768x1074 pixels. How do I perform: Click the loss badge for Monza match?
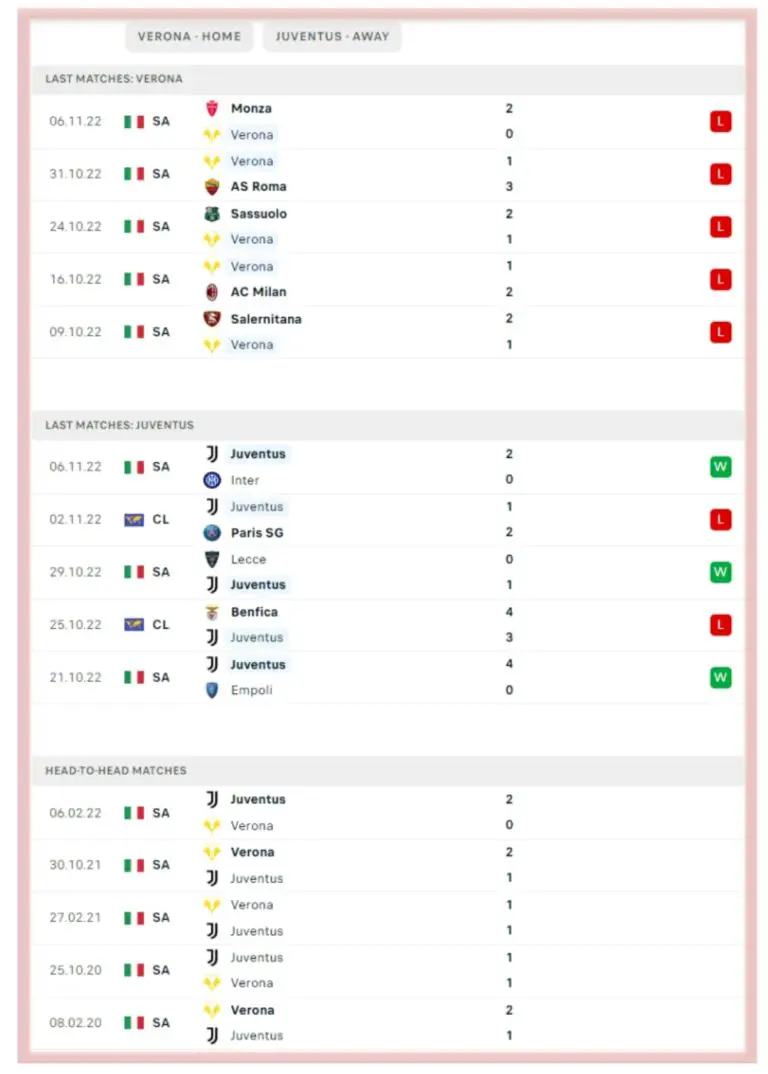point(720,122)
